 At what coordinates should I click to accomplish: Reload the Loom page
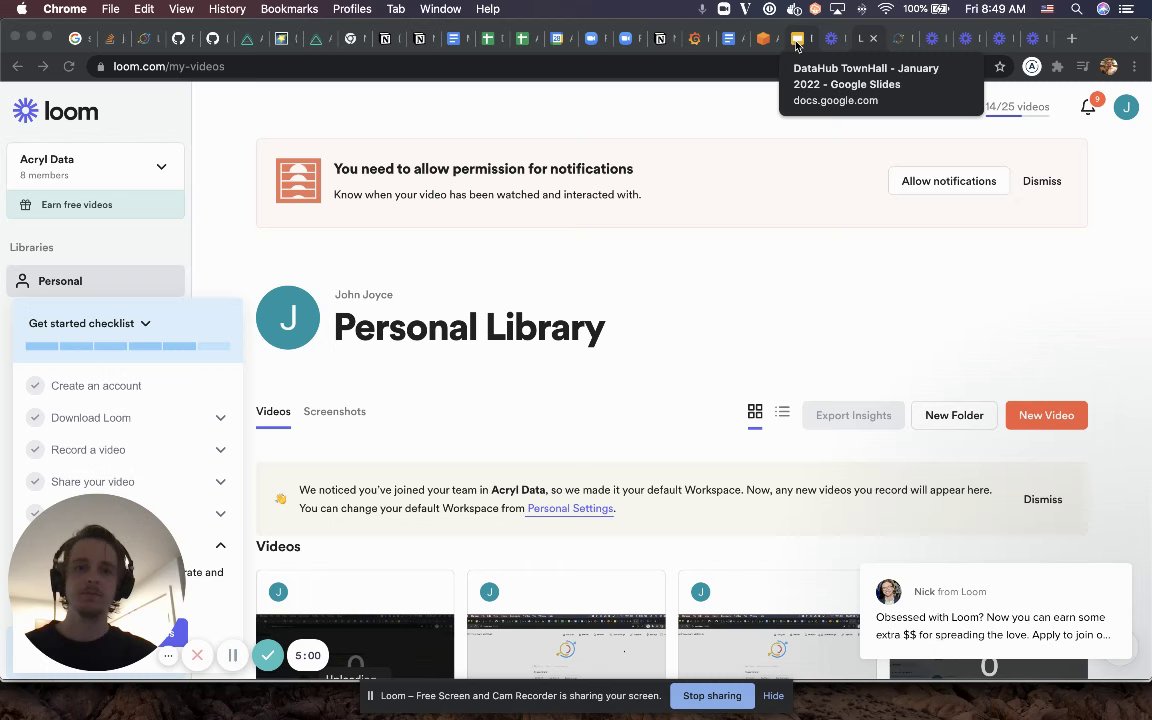(69, 67)
